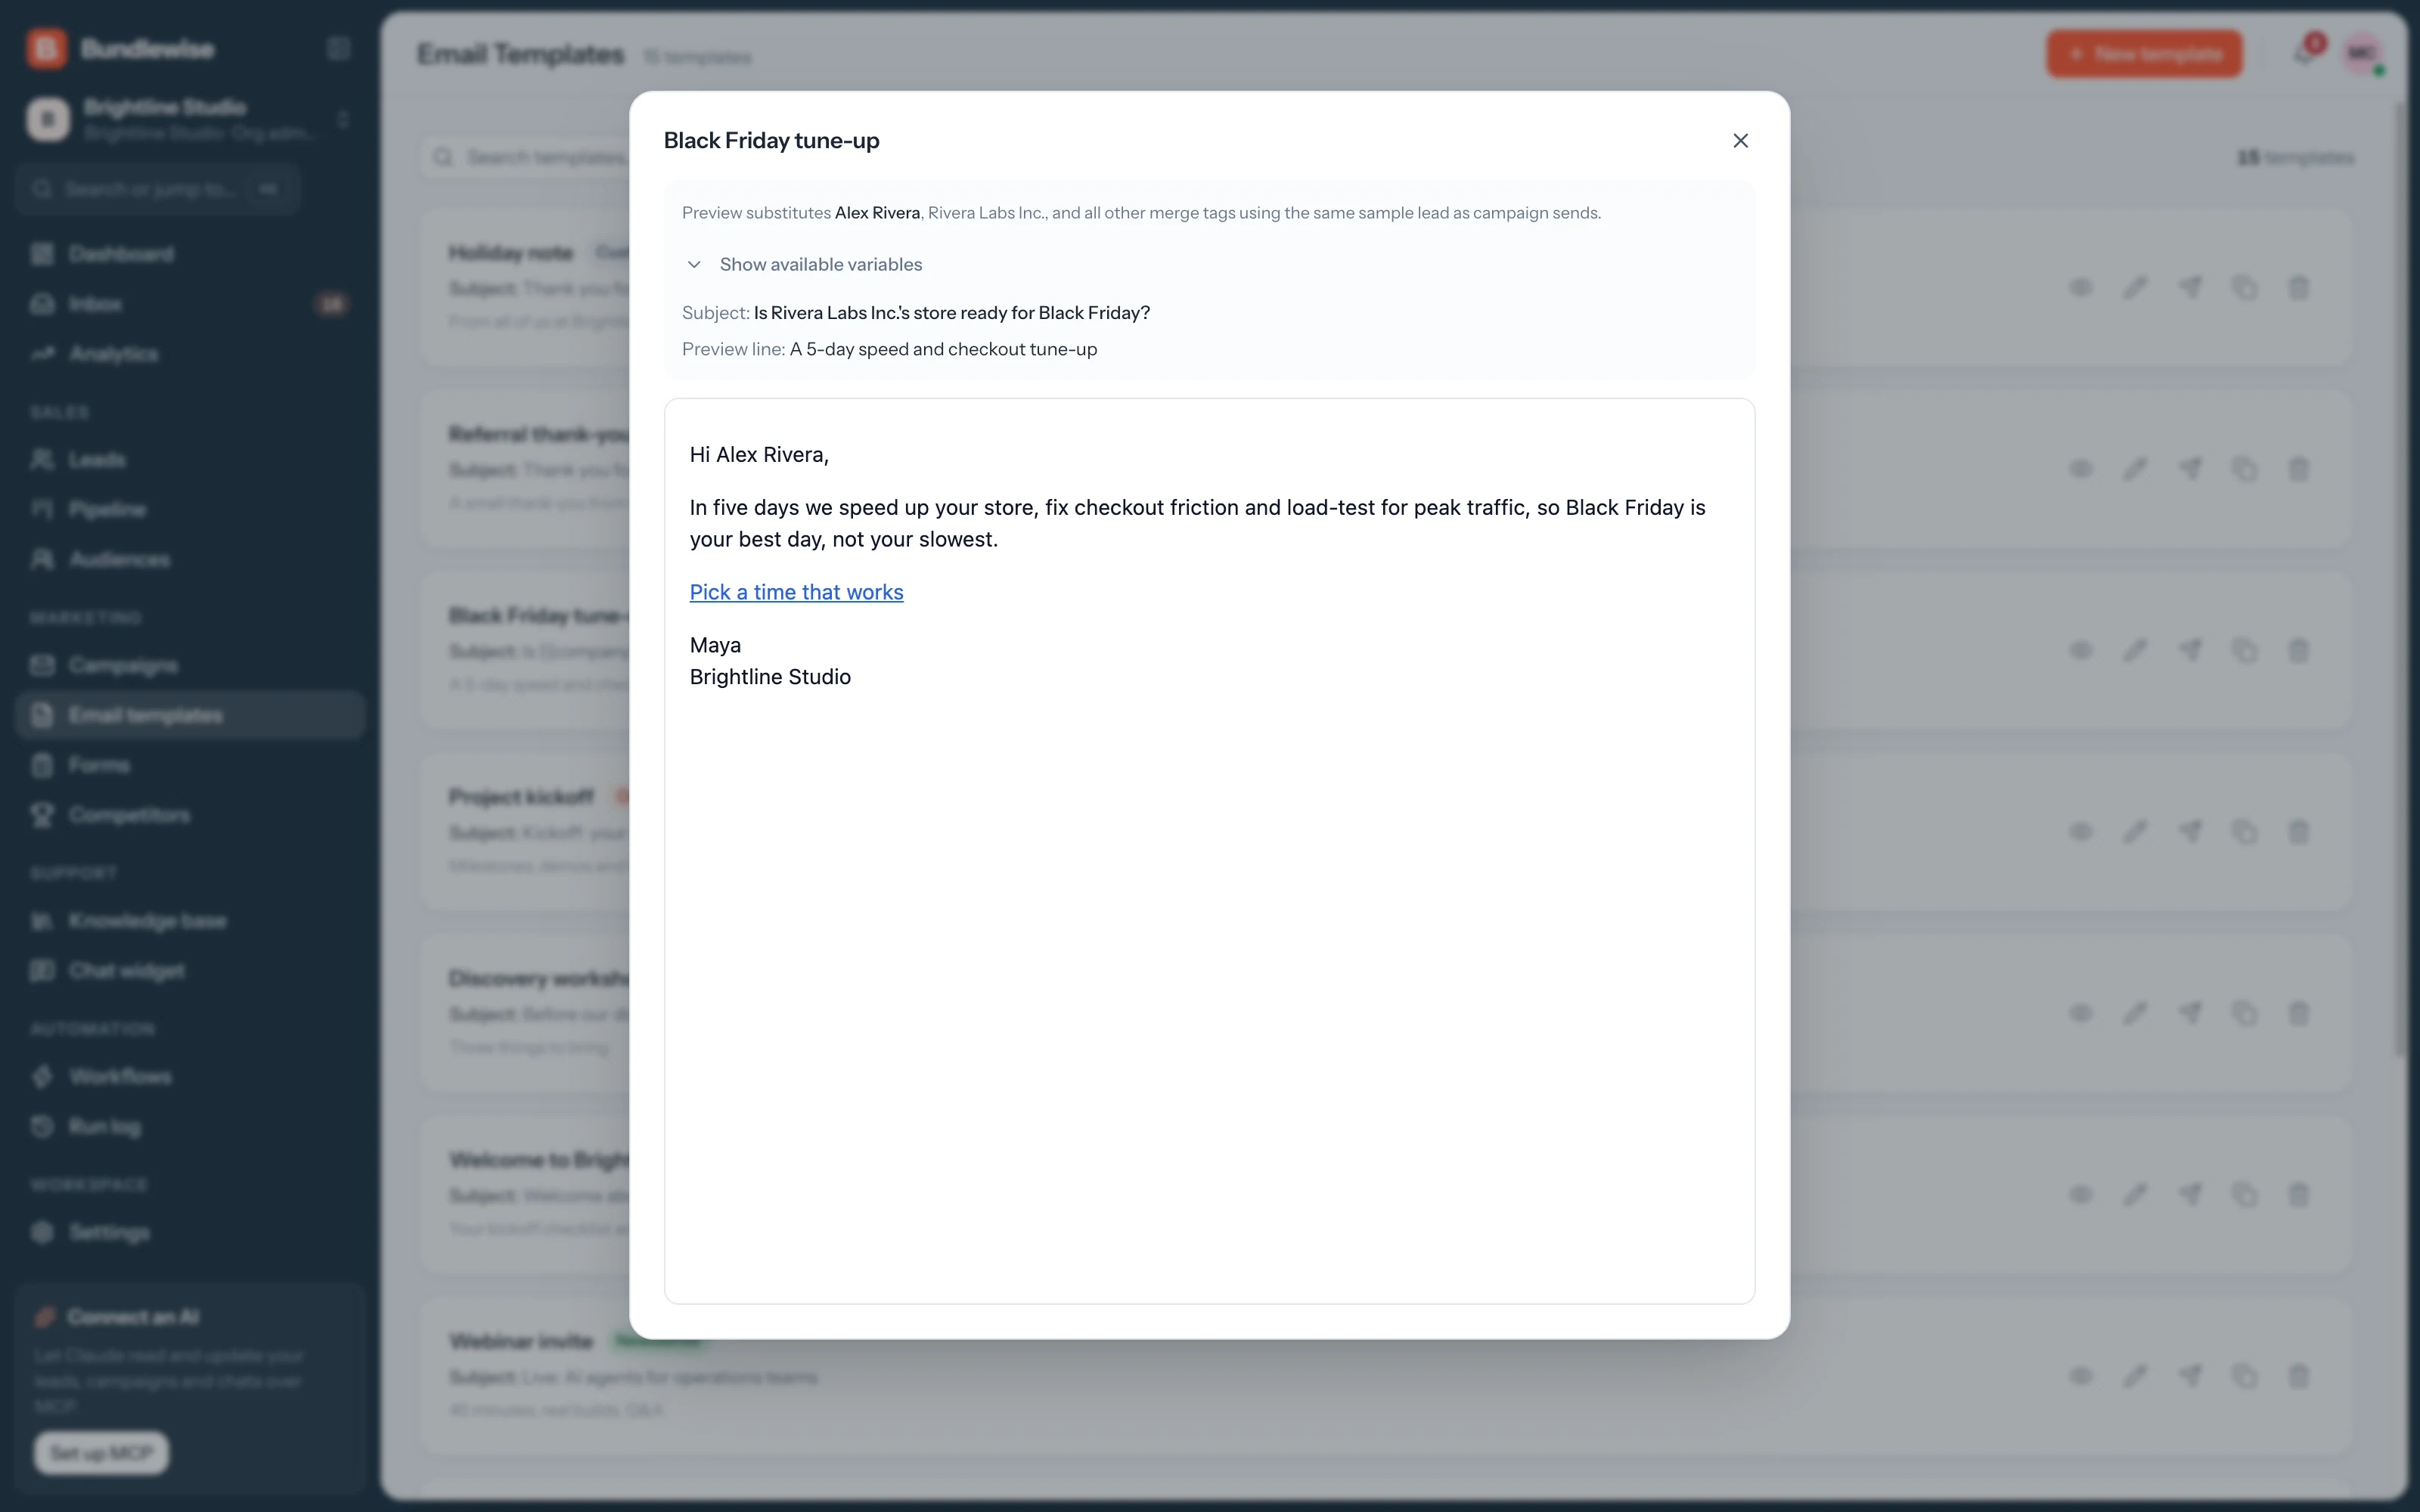The height and width of the screenshot is (1512, 2420).
Task: Open Audiences in the sidebar
Action: [190, 560]
